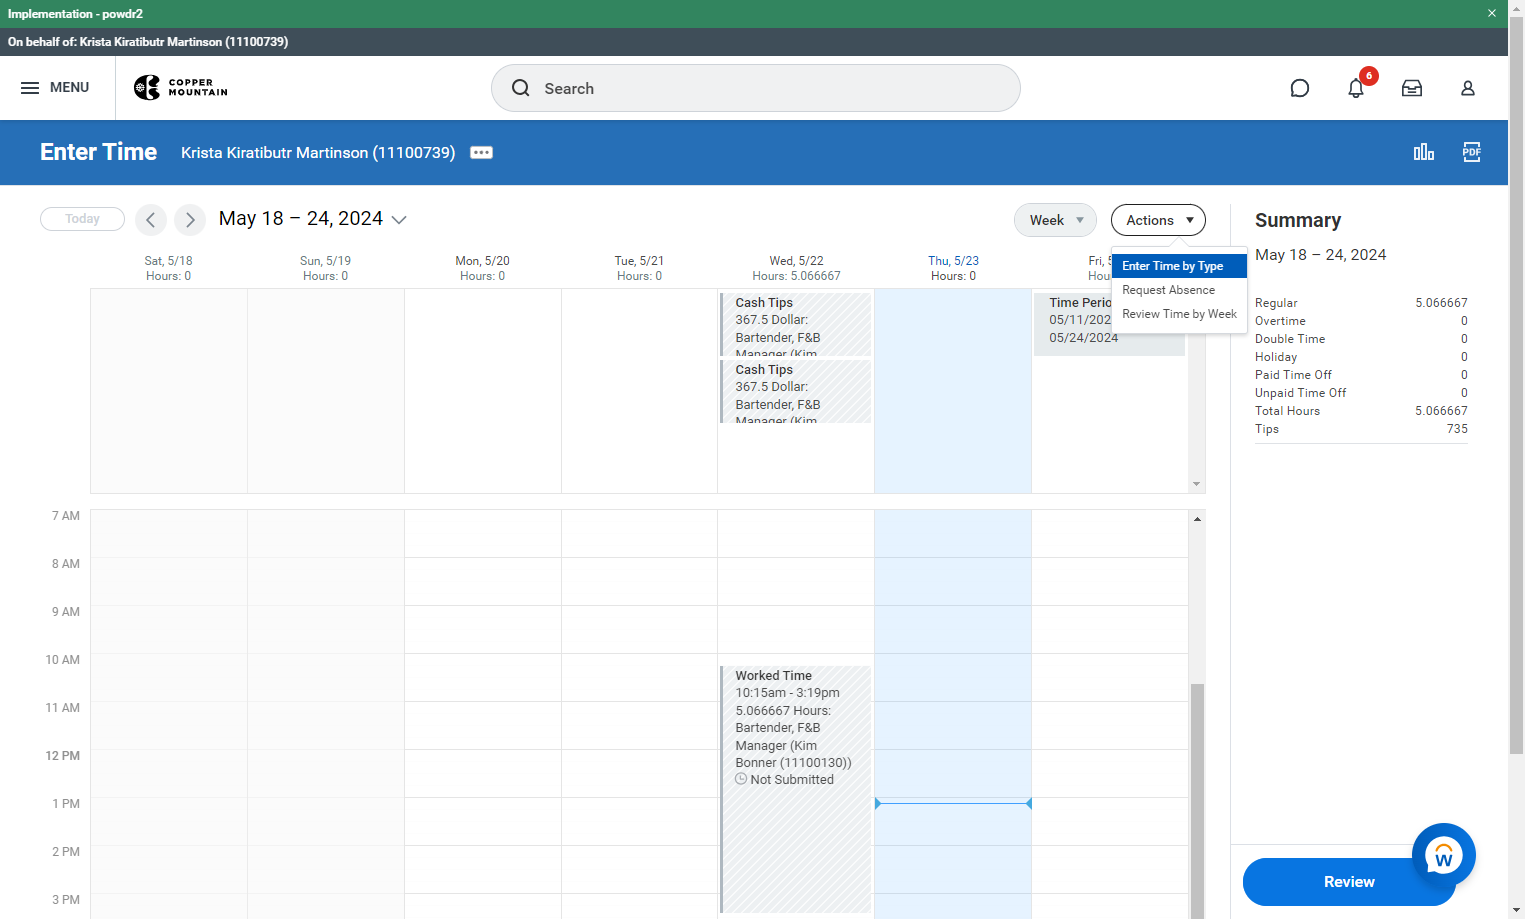Click the Sun, 5/19 day header
The width and height of the screenshot is (1525, 919).
(x=325, y=268)
